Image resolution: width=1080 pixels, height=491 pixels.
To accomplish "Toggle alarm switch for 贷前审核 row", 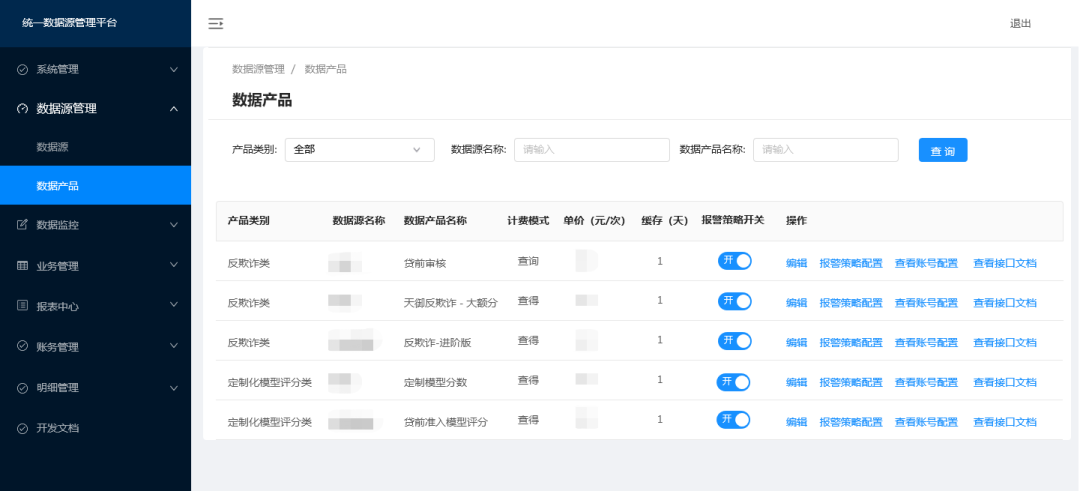I will click(734, 261).
